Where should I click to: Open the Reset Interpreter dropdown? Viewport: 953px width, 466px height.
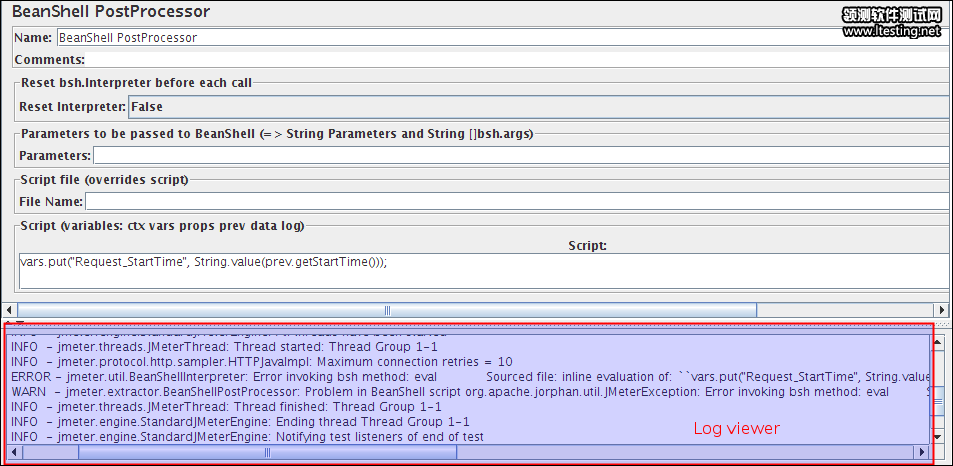(538, 107)
